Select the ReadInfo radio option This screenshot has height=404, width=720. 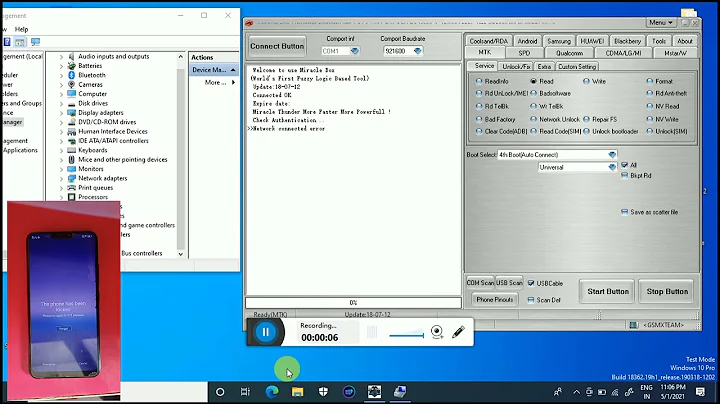coord(479,81)
